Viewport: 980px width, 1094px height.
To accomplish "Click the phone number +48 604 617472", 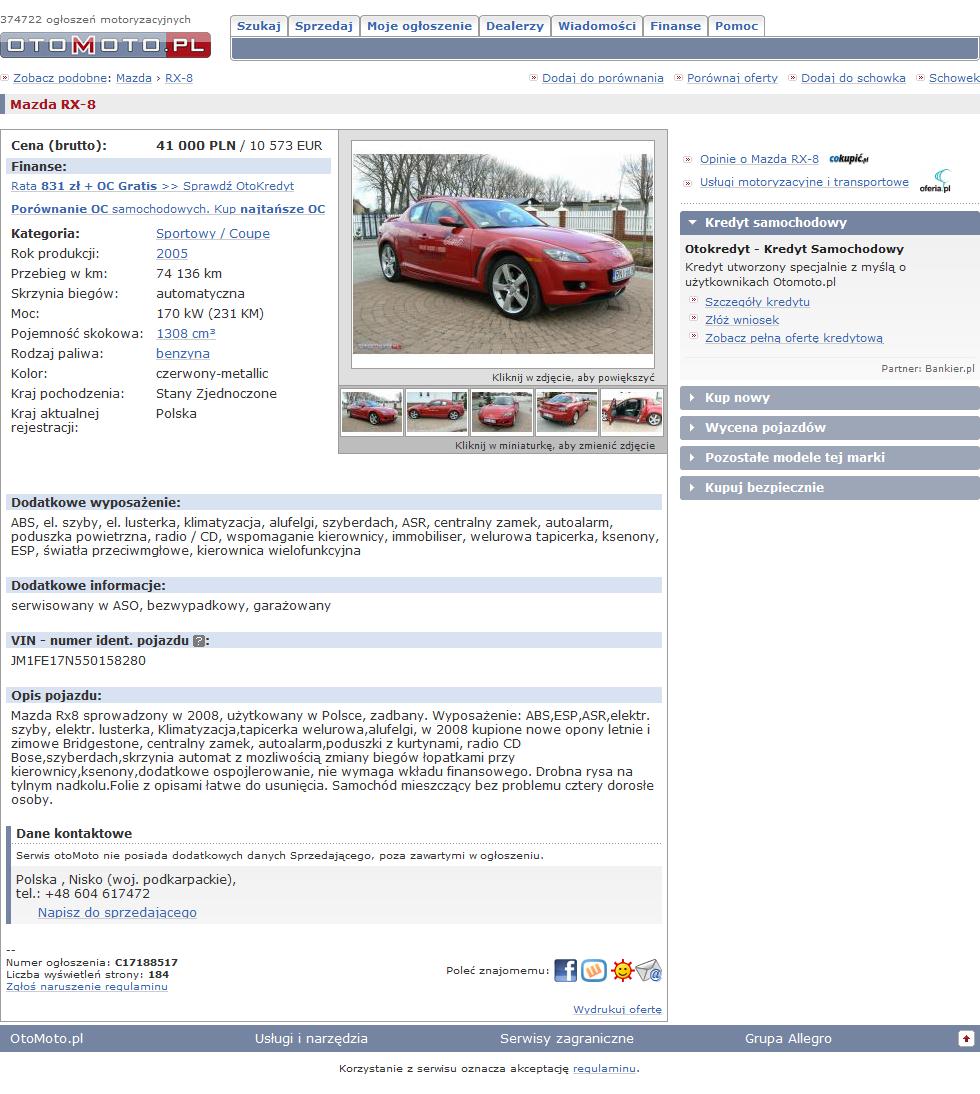I will coord(98,894).
